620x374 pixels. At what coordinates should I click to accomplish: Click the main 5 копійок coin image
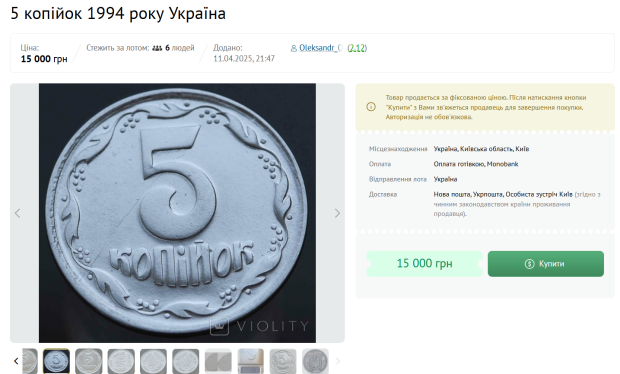[x=177, y=213]
